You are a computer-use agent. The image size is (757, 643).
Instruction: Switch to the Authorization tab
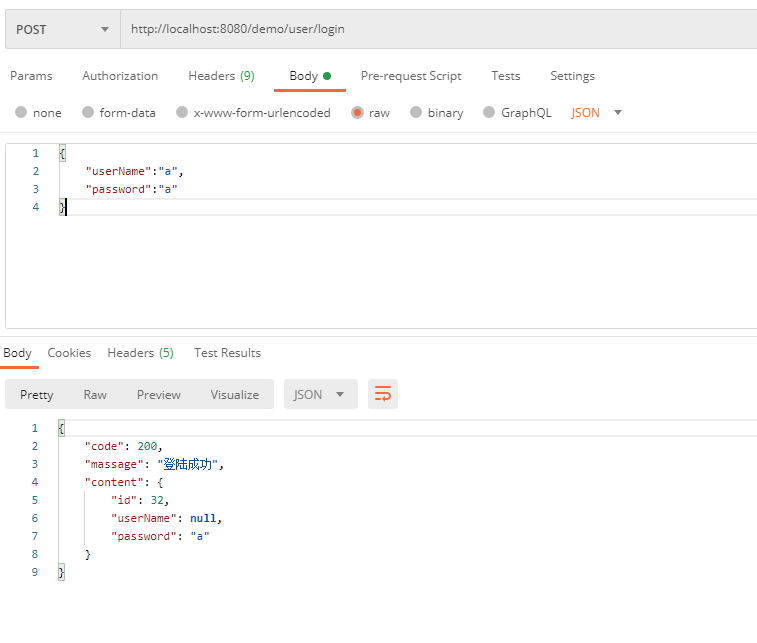120,76
